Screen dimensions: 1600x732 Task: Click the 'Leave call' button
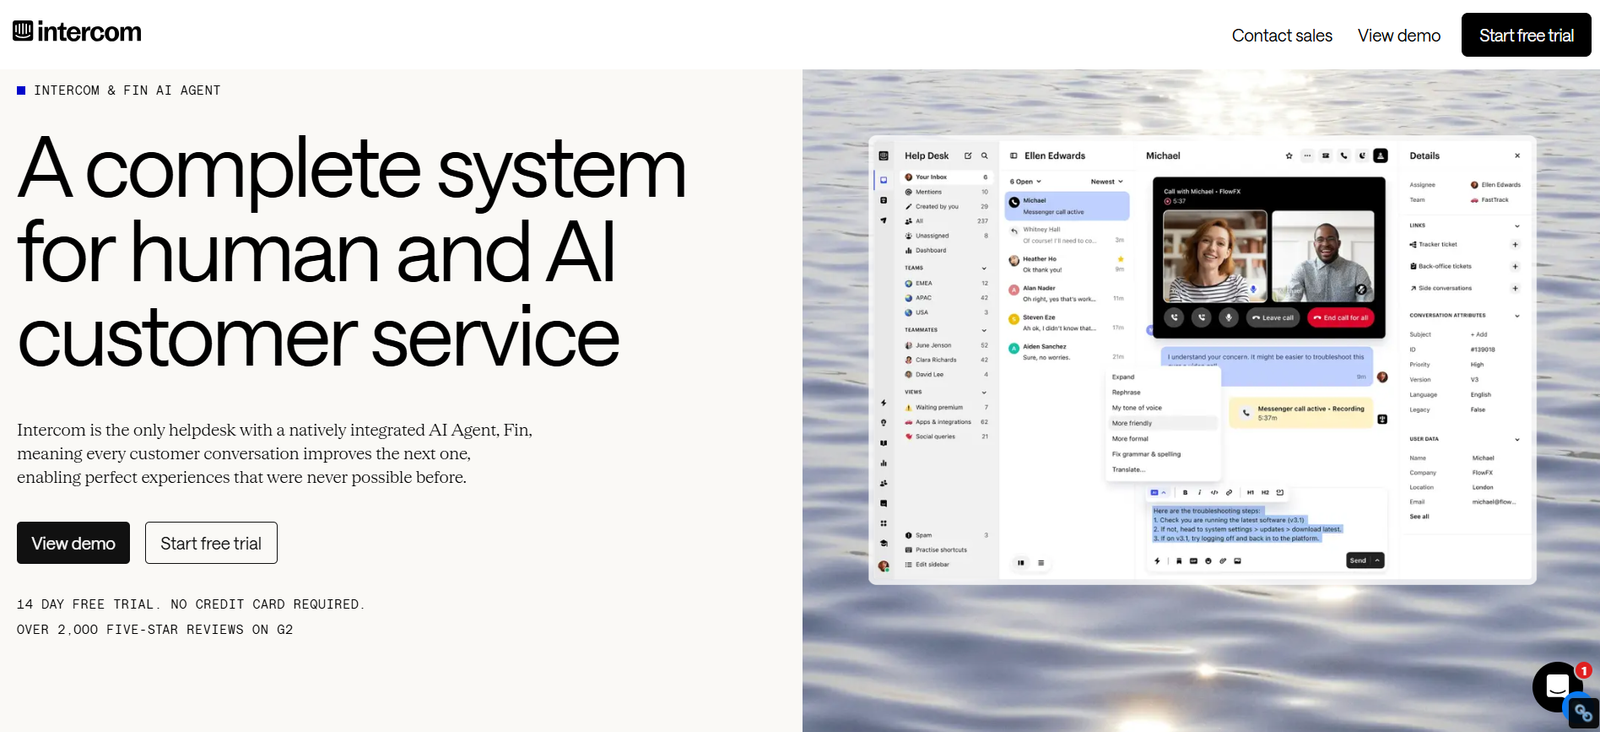pos(1273,318)
